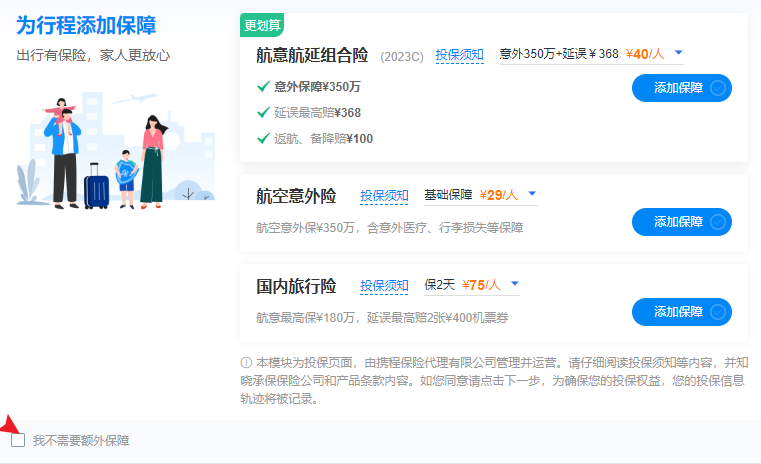Expand the 保2天 ¥75/人 dropdown

click(515, 285)
